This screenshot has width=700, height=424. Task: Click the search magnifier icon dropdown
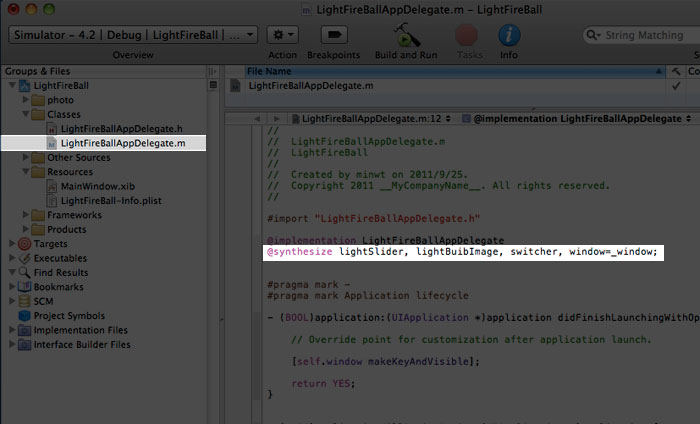[x=593, y=35]
